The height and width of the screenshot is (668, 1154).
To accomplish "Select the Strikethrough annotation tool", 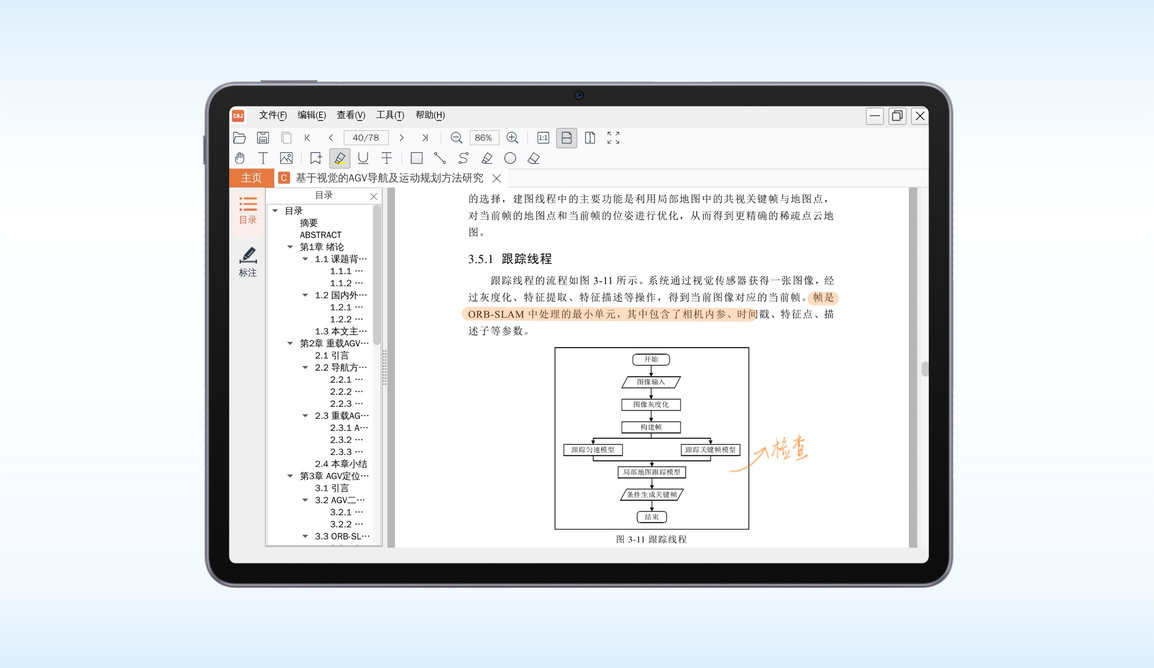I will point(386,158).
